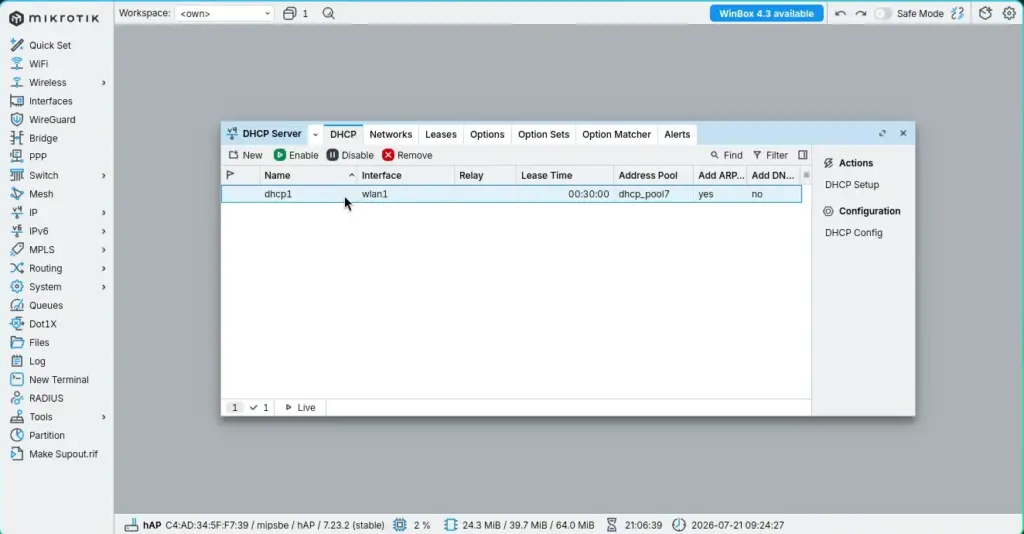
Task: Switch to the Option Sets tab
Action: point(543,134)
